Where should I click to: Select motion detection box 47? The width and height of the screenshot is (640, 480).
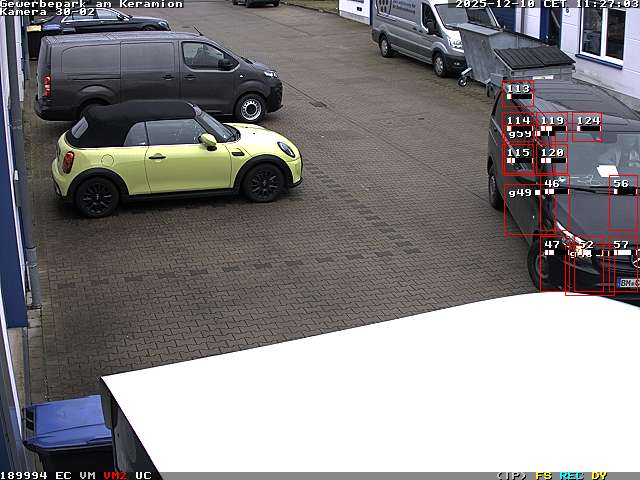552,264
